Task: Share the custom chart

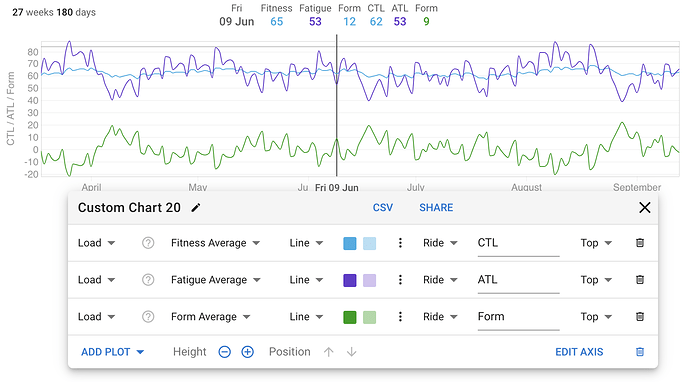Action: point(436,208)
